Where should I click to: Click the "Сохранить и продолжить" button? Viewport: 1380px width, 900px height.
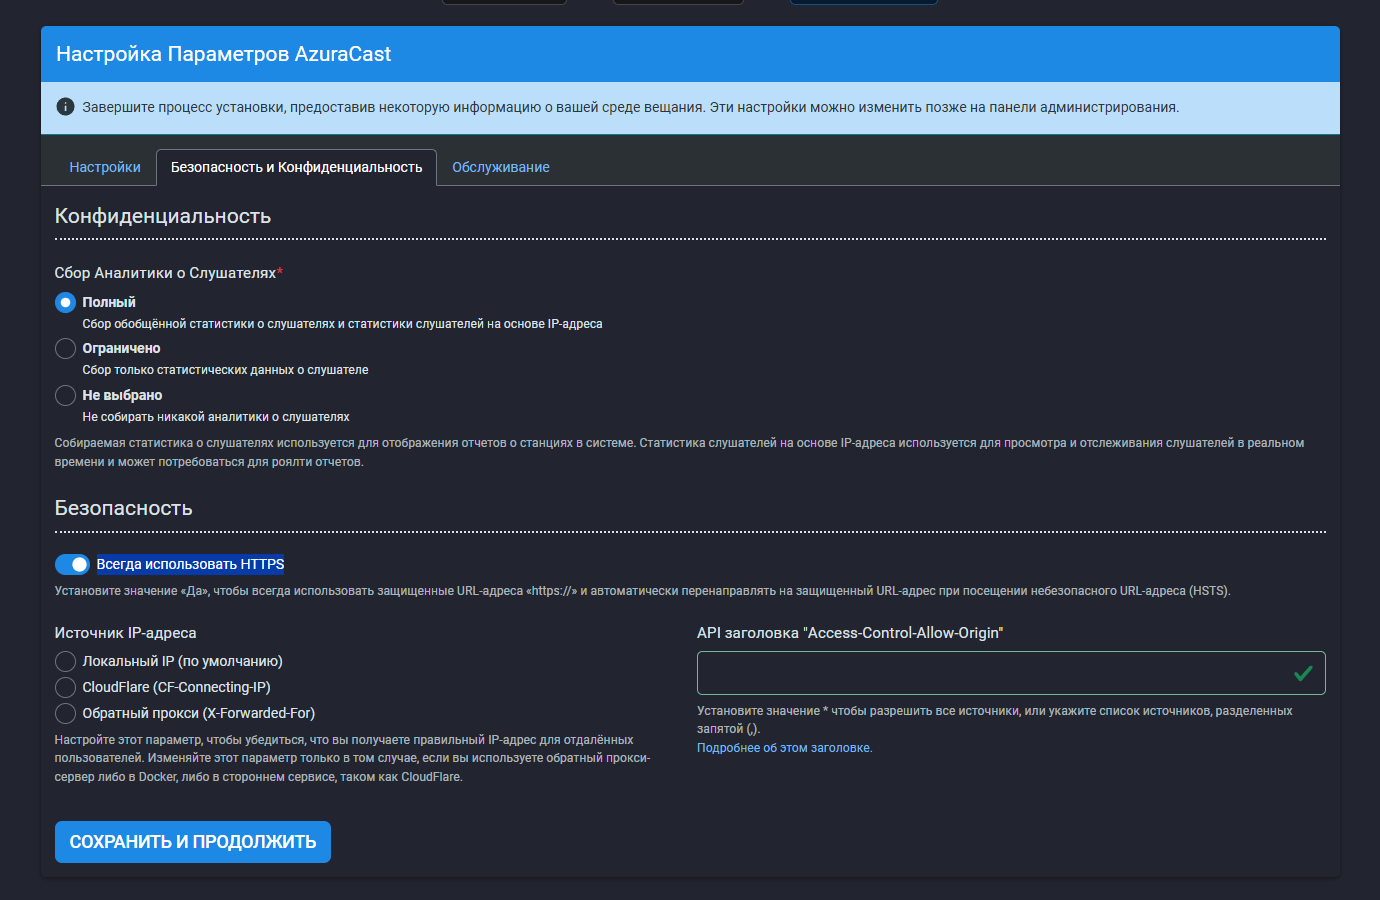tap(193, 842)
